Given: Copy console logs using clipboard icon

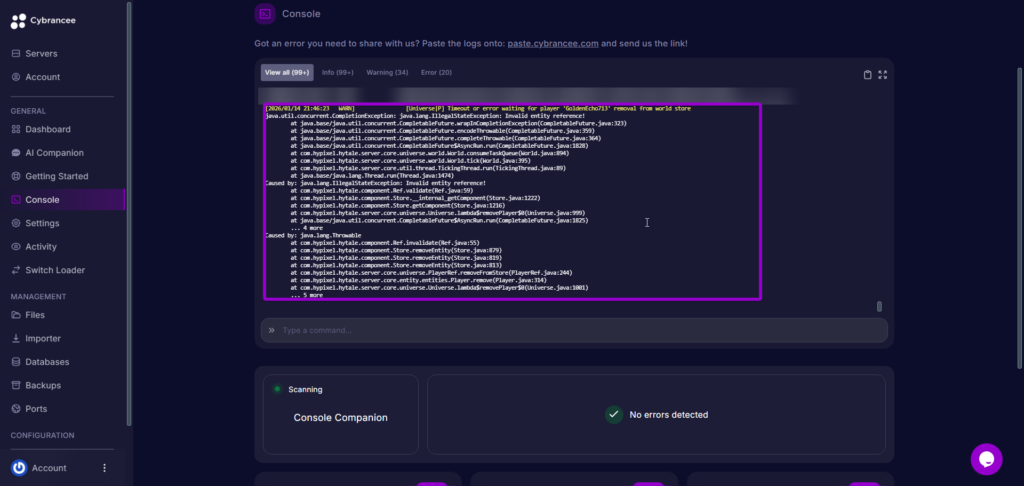Looking at the screenshot, I should coord(867,74).
